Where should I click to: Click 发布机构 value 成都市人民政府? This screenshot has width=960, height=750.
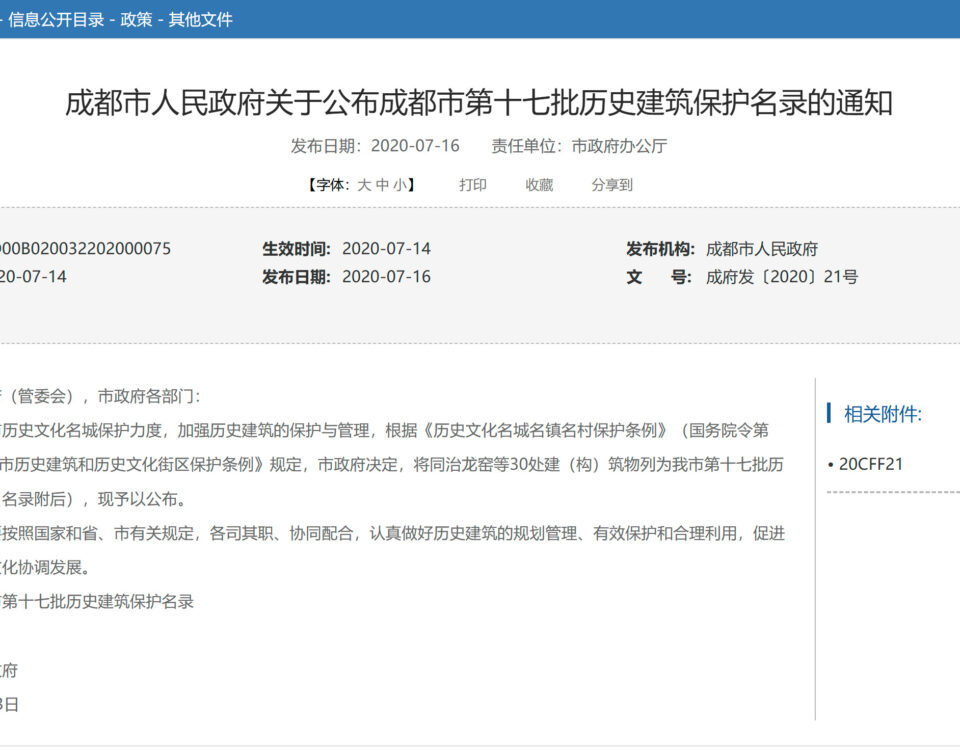point(762,249)
